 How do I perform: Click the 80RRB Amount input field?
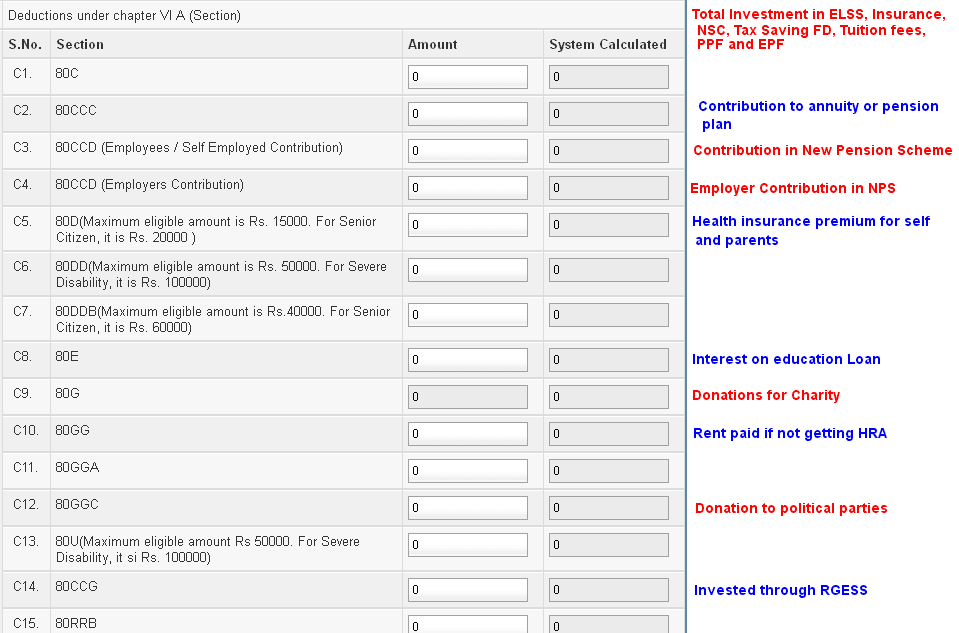point(468,624)
